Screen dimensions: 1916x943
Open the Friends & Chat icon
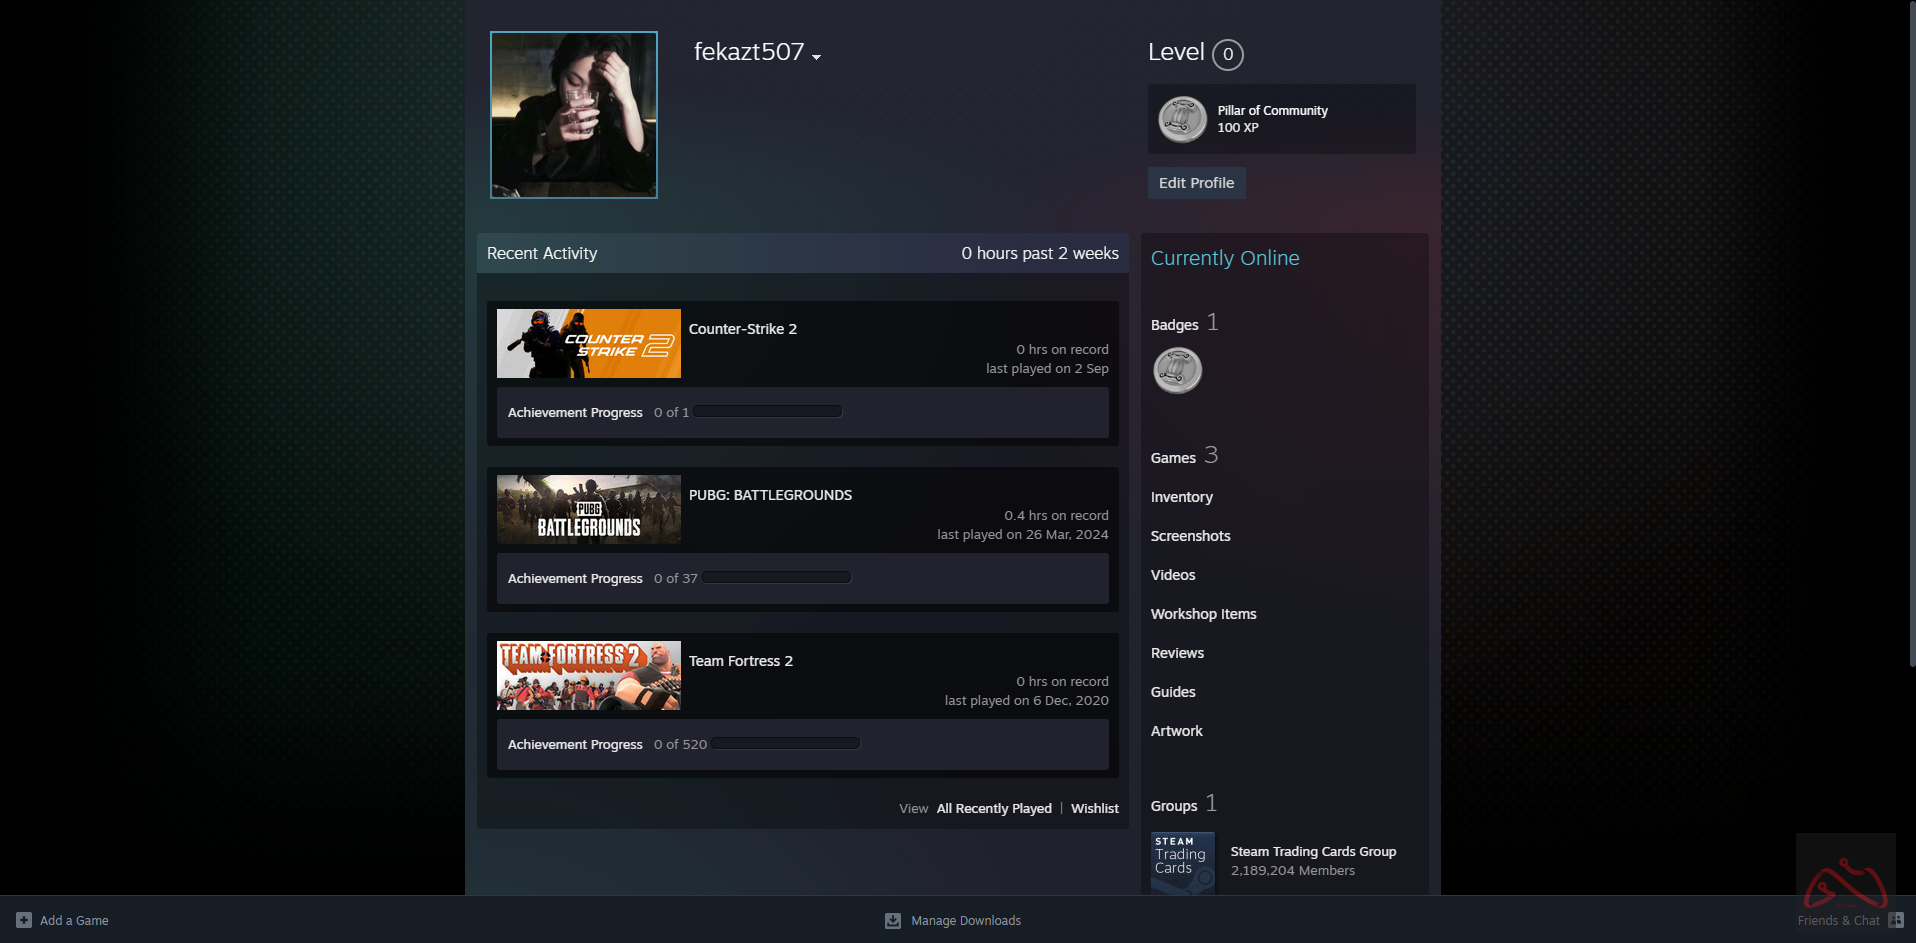[1895, 920]
